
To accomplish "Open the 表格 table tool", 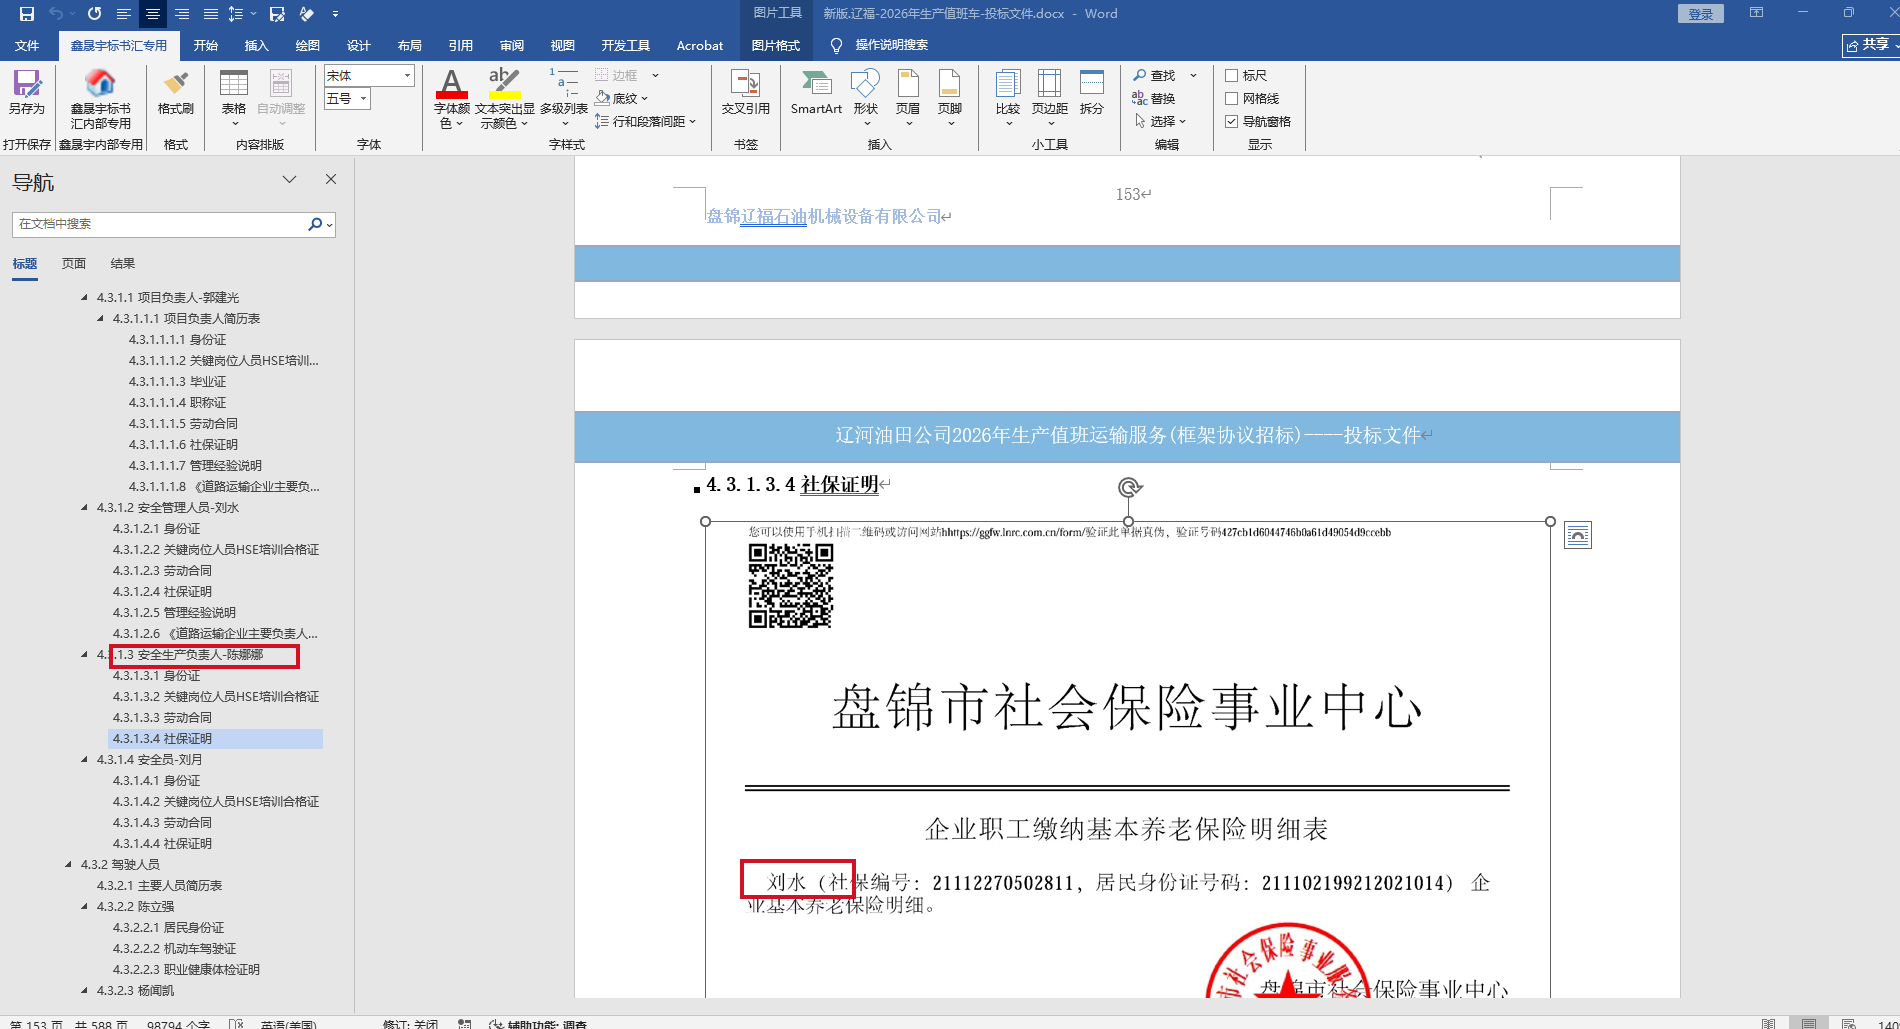I will tap(234, 98).
